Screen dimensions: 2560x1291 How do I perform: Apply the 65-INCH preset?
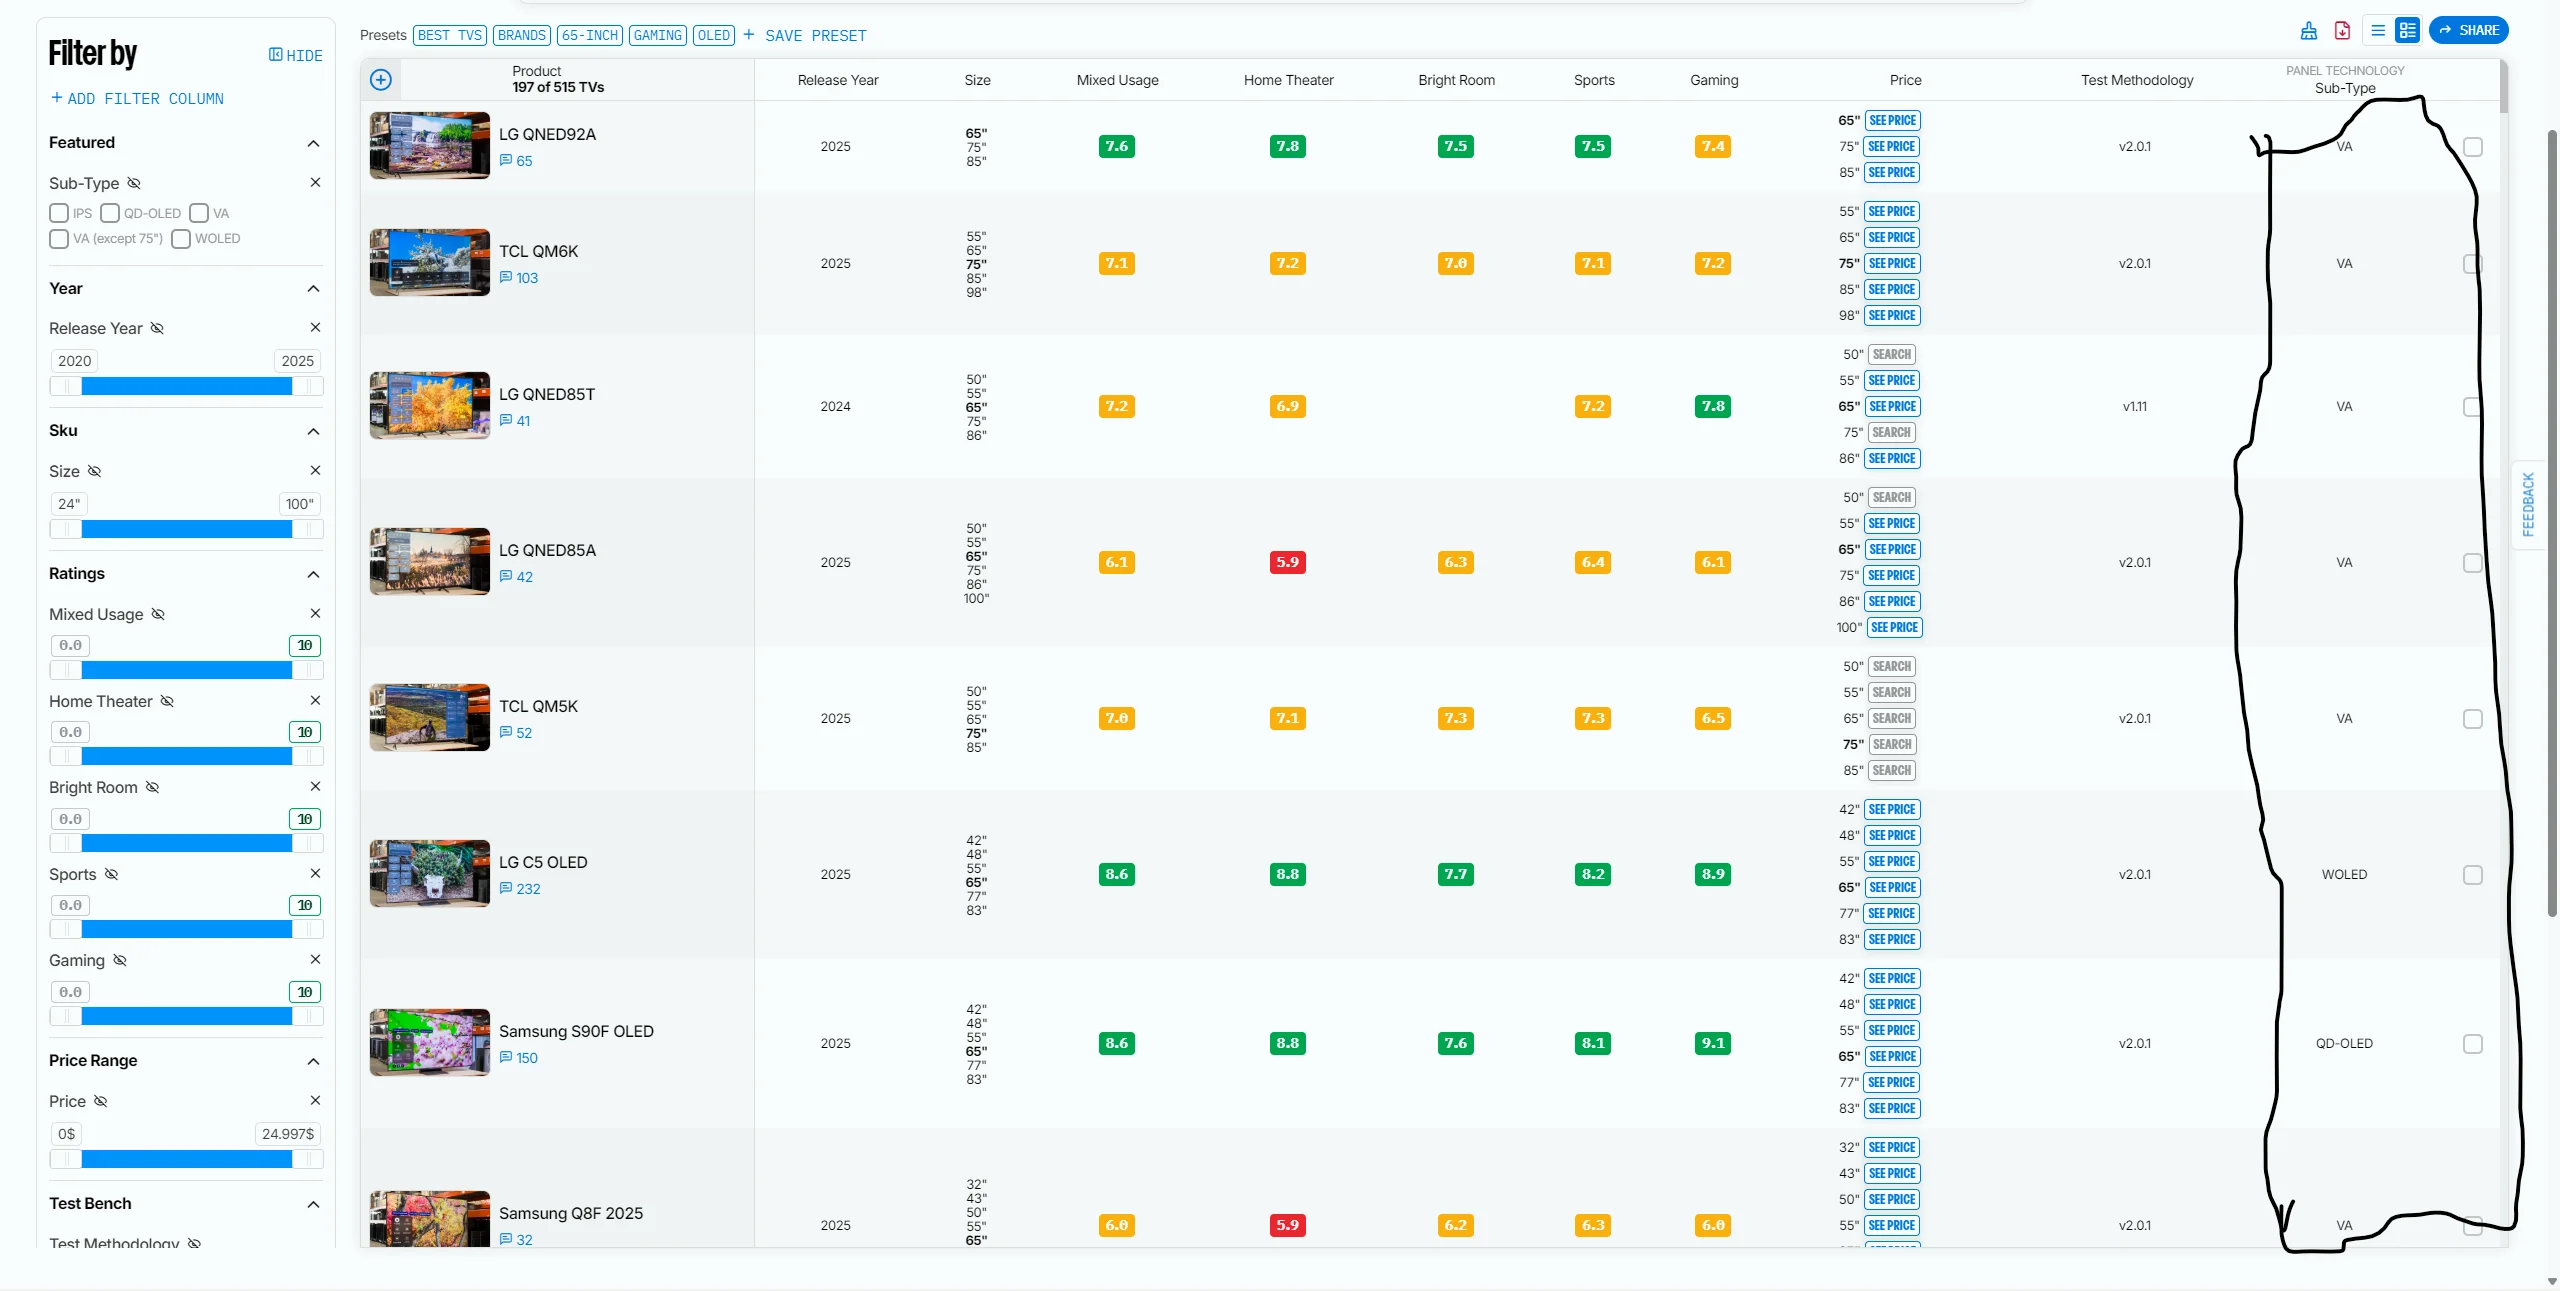coord(589,36)
